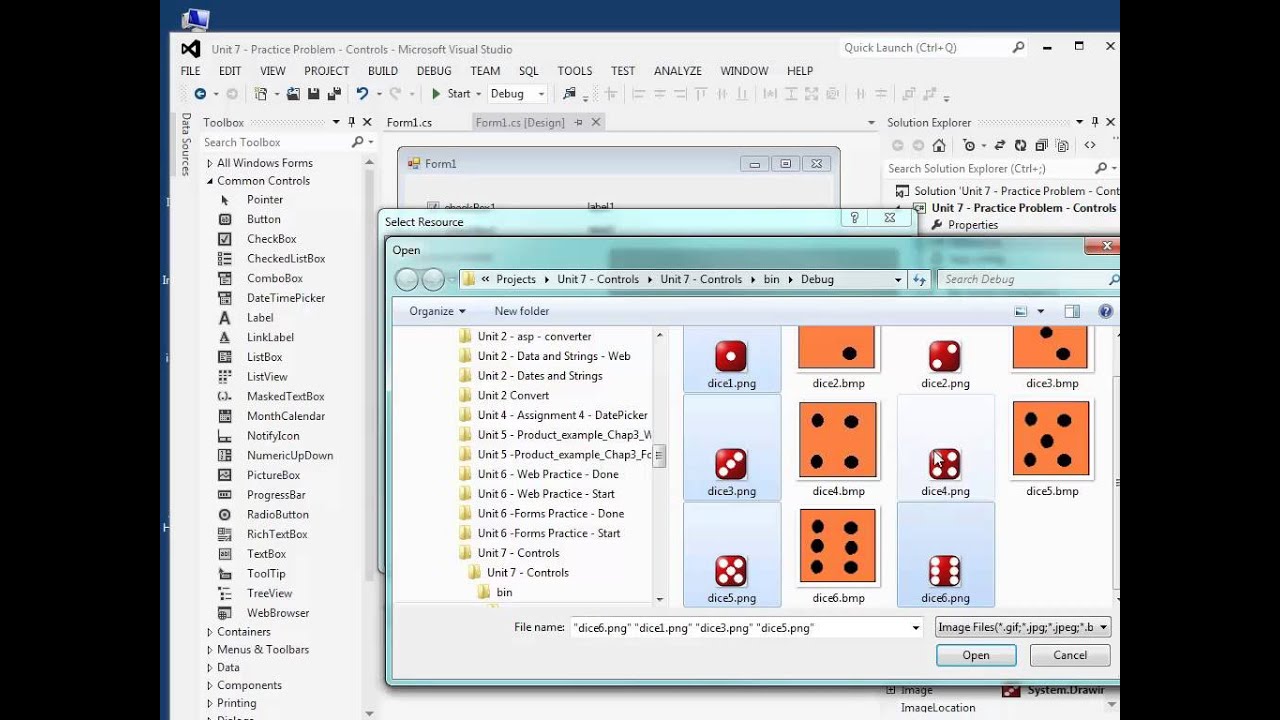Click the Navigate Backward toolbar icon
Image resolution: width=1280 pixels, height=720 pixels.
(200, 94)
